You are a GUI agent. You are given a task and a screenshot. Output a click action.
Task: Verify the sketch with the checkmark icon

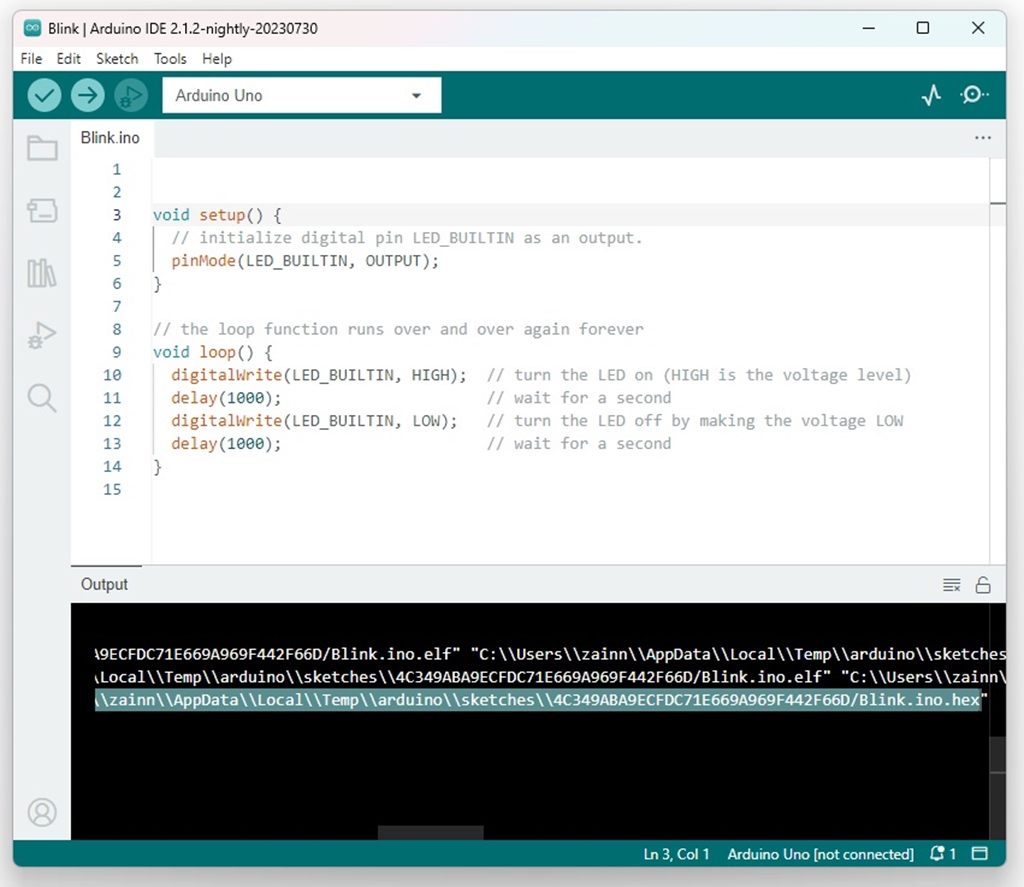[x=43, y=95]
